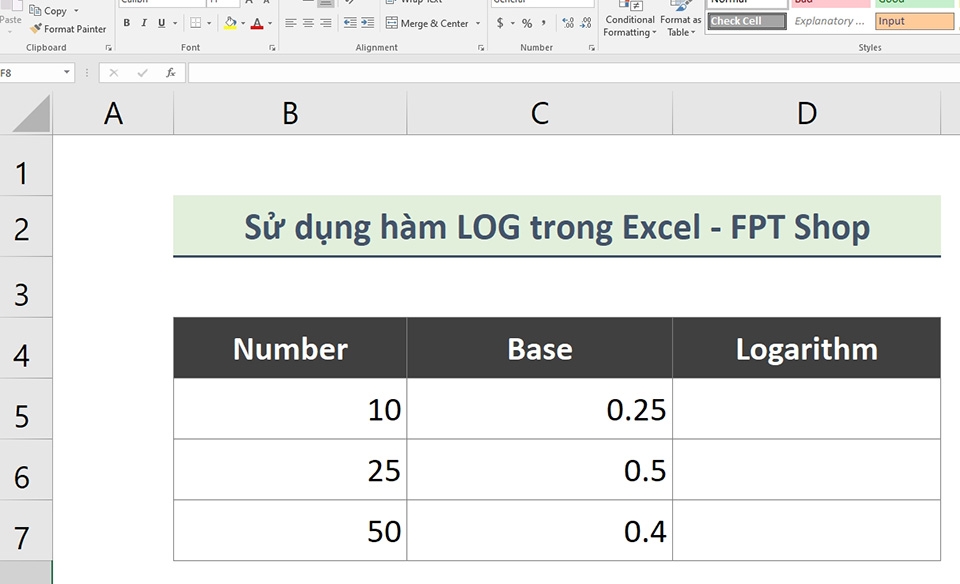
Task: Toggle Underline formatting
Action: tap(162, 23)
